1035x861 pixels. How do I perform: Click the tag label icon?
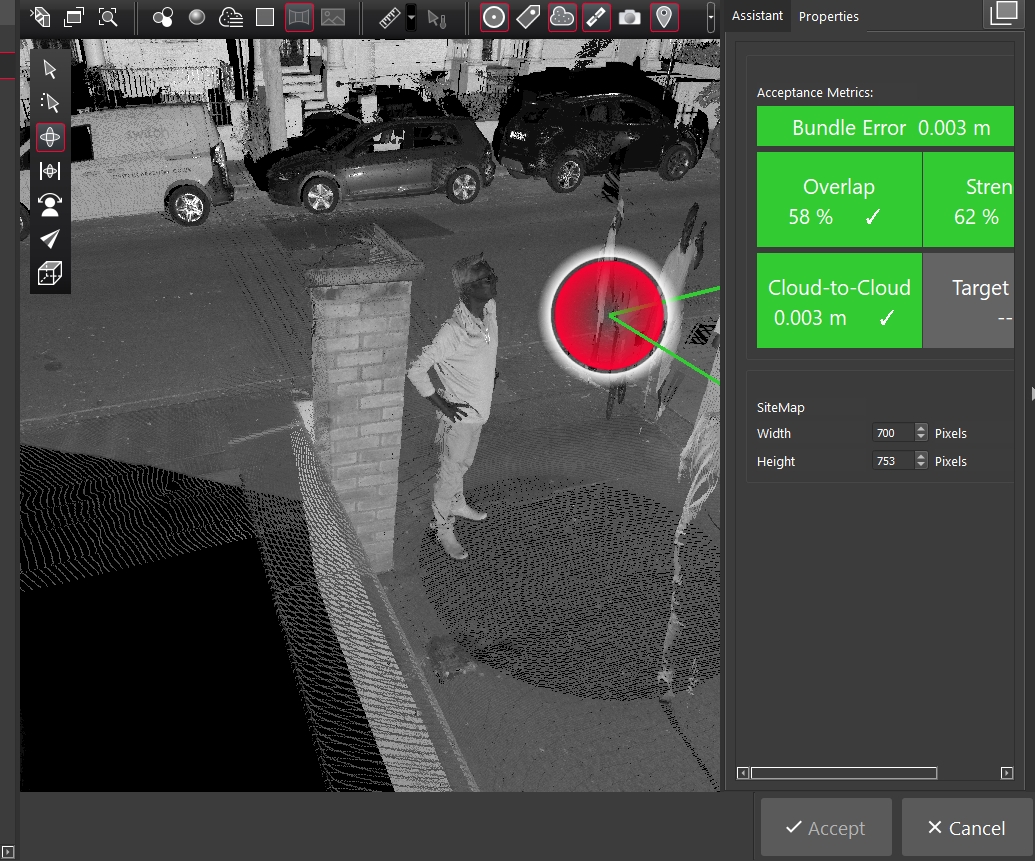click(x=528, y=17)
